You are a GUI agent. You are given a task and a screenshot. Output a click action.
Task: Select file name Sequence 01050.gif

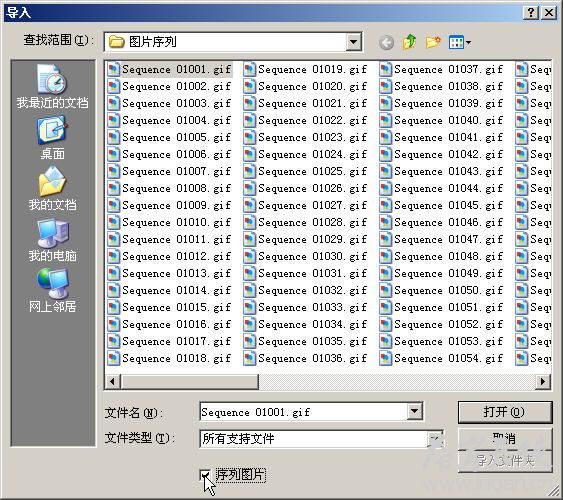point(448,290)
